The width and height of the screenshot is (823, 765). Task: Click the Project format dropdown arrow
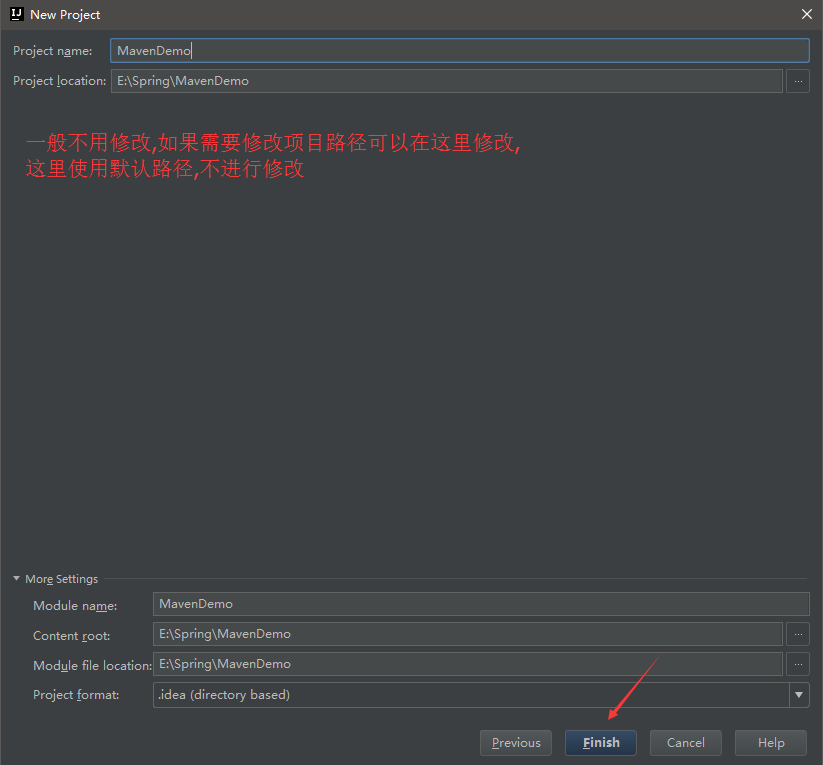coord(799,695)
